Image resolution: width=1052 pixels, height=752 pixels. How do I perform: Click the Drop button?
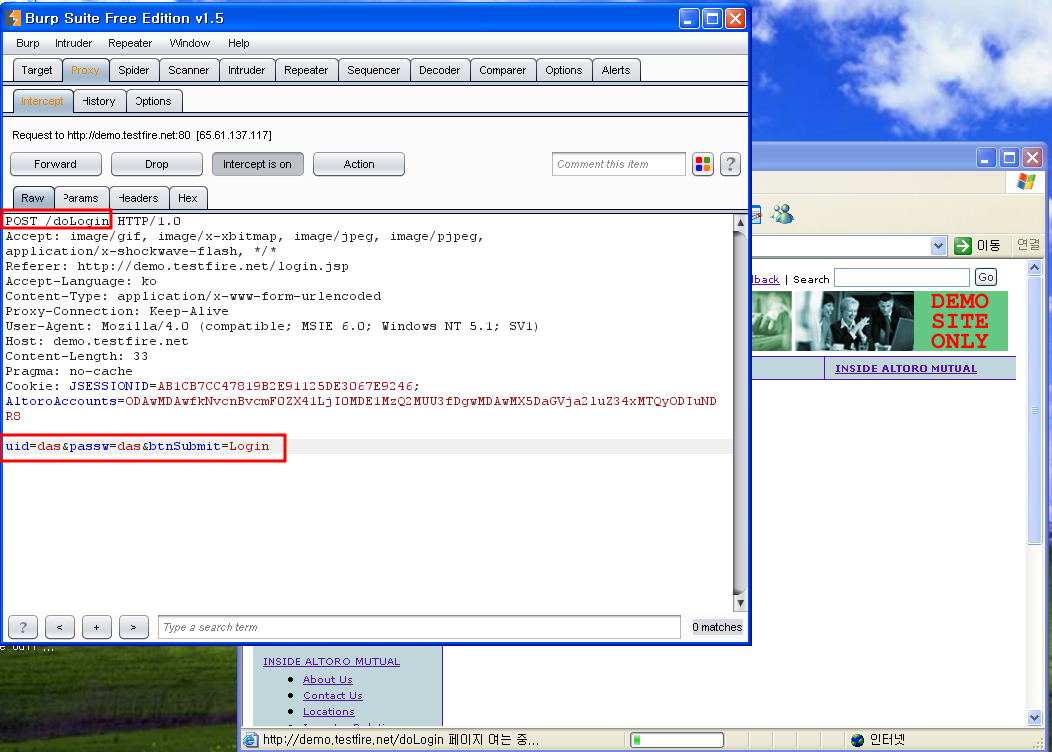click(x=157, y=164)
